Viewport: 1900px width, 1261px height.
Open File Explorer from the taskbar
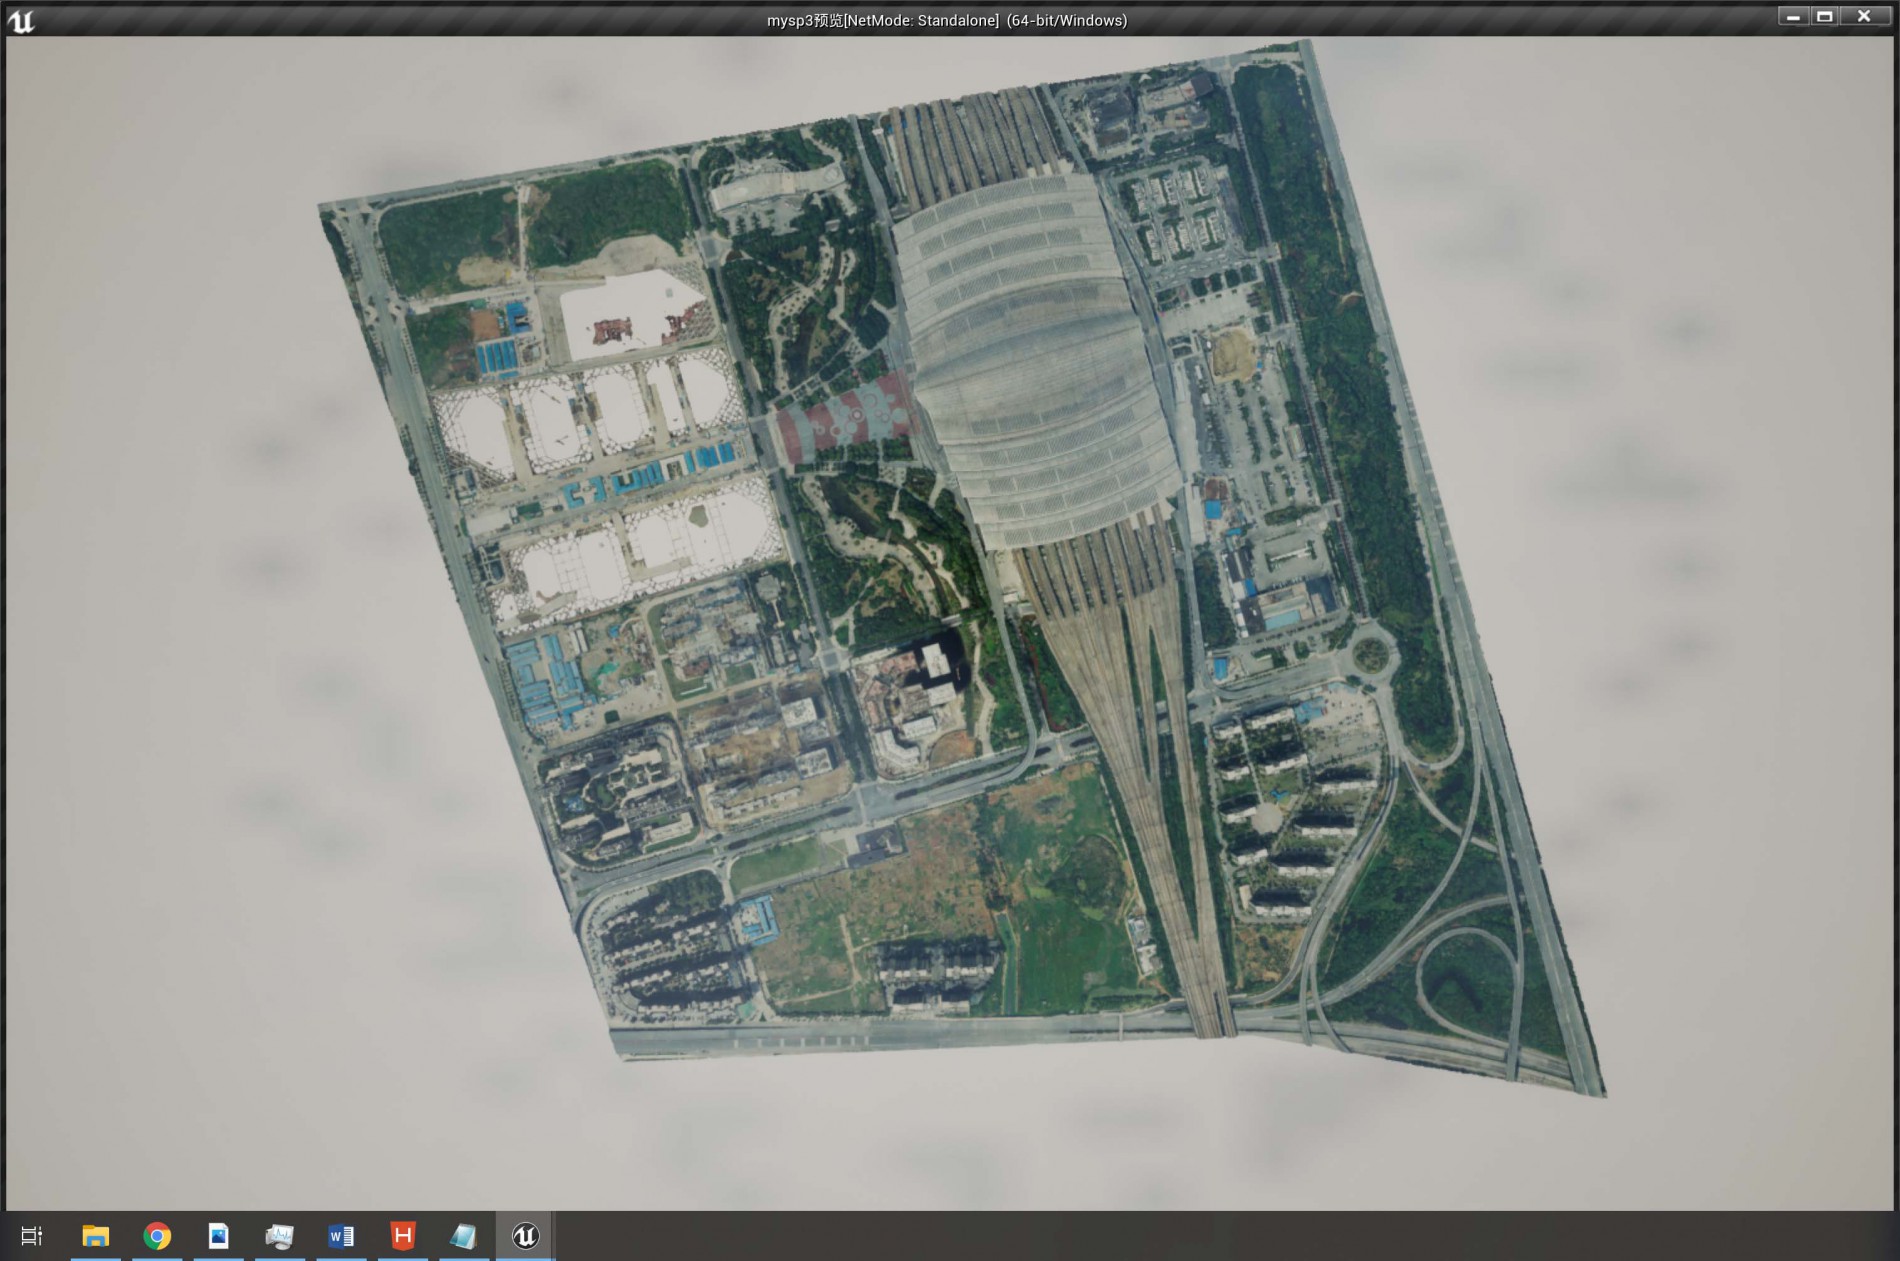[95, 1236]
